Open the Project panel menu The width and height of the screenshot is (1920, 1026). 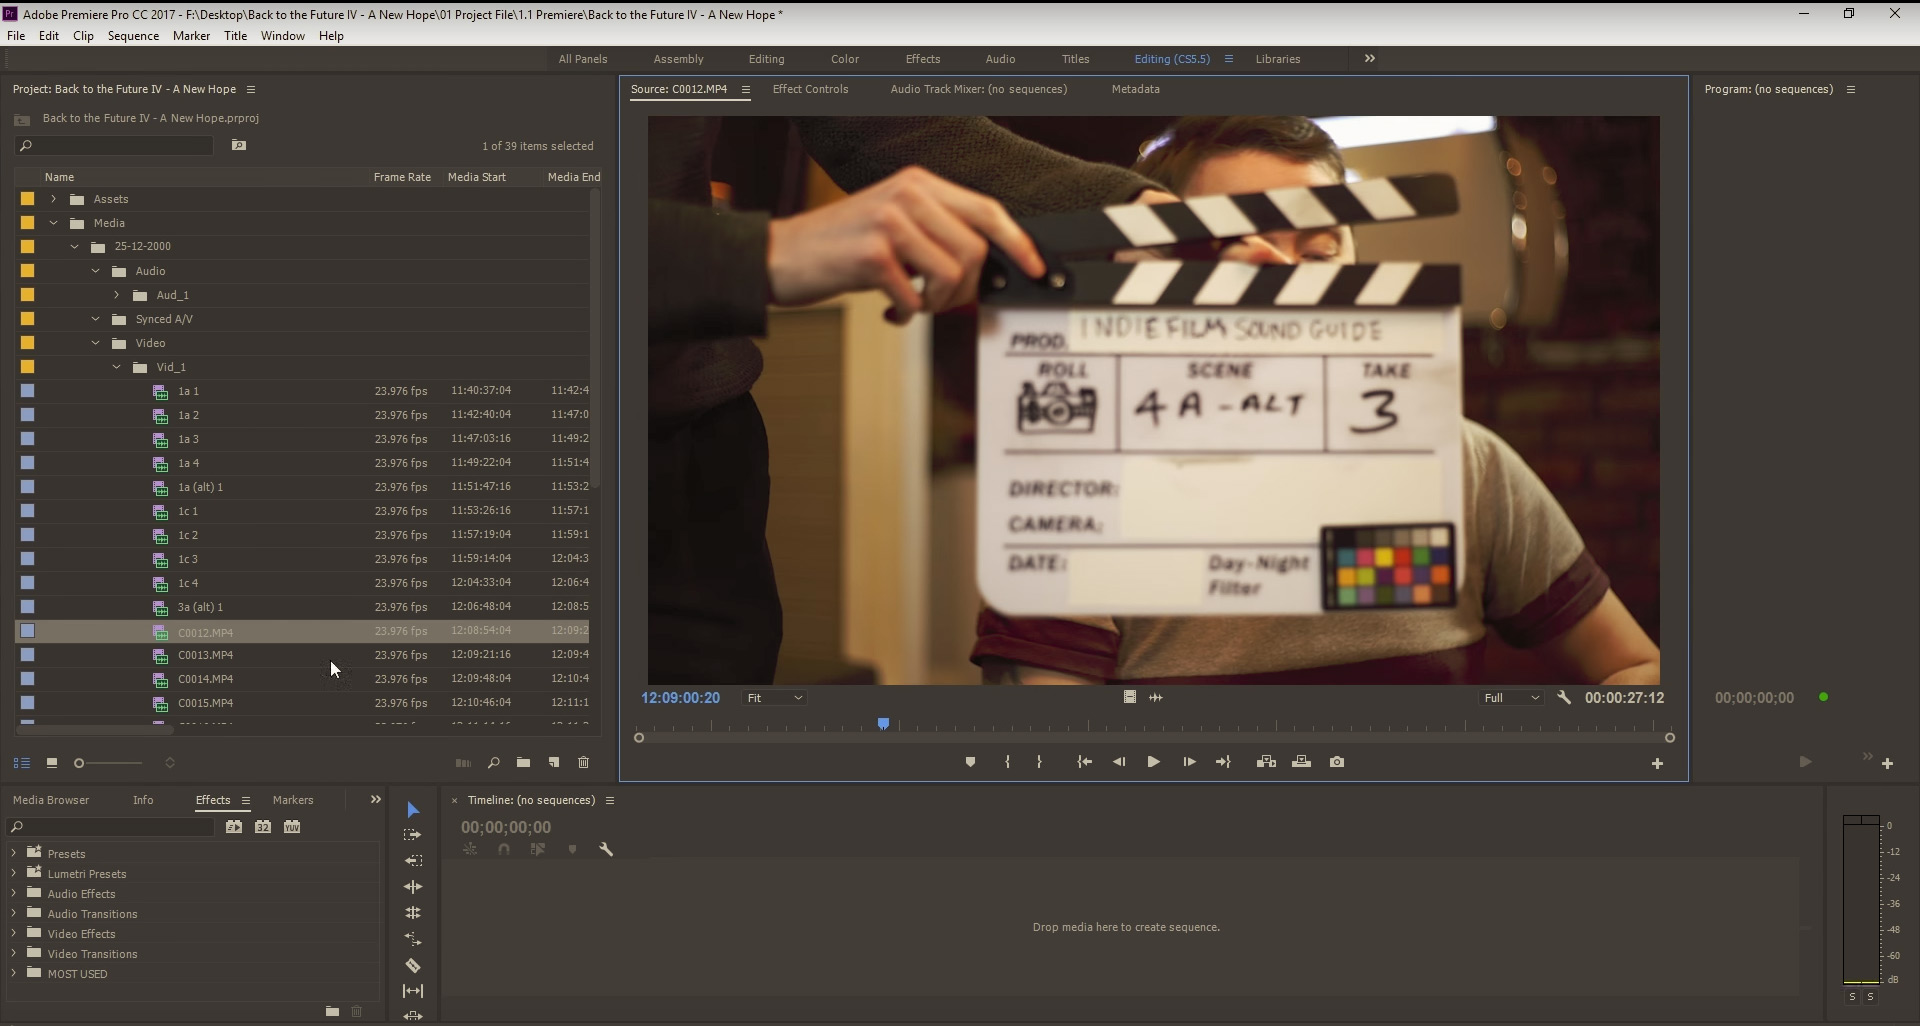pyautogui.click(x=251, y=89)
